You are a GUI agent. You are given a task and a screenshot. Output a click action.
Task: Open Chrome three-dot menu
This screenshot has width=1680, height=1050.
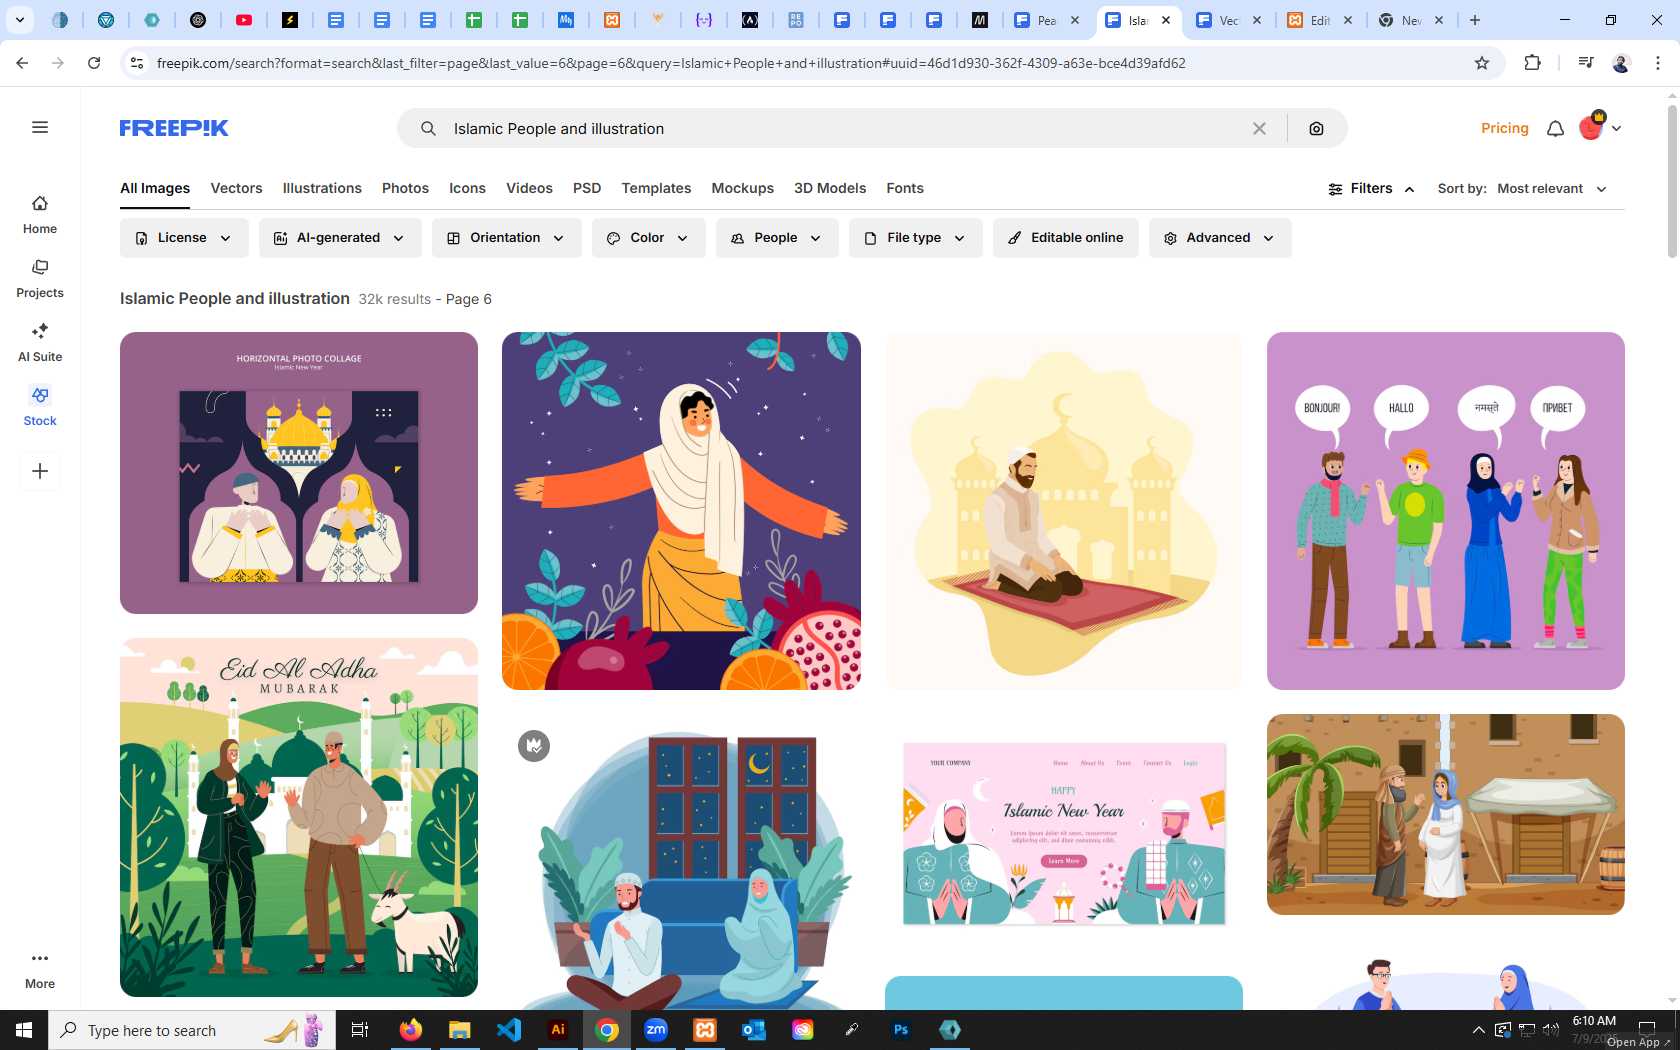tap(1658, 63)
